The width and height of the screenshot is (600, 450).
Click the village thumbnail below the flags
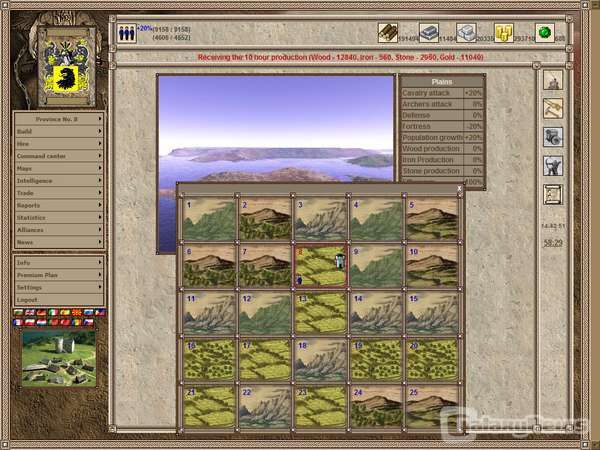(x=59, y=358)
